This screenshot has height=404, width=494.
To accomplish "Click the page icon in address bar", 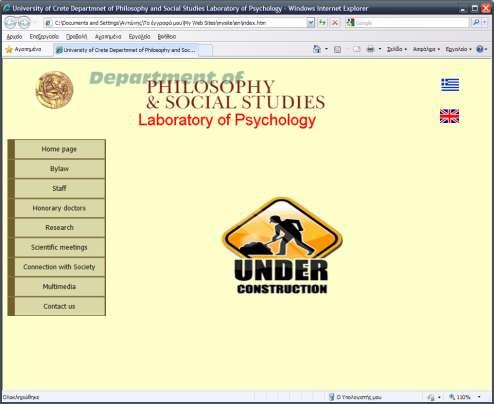I will click(x=48, y=23).
